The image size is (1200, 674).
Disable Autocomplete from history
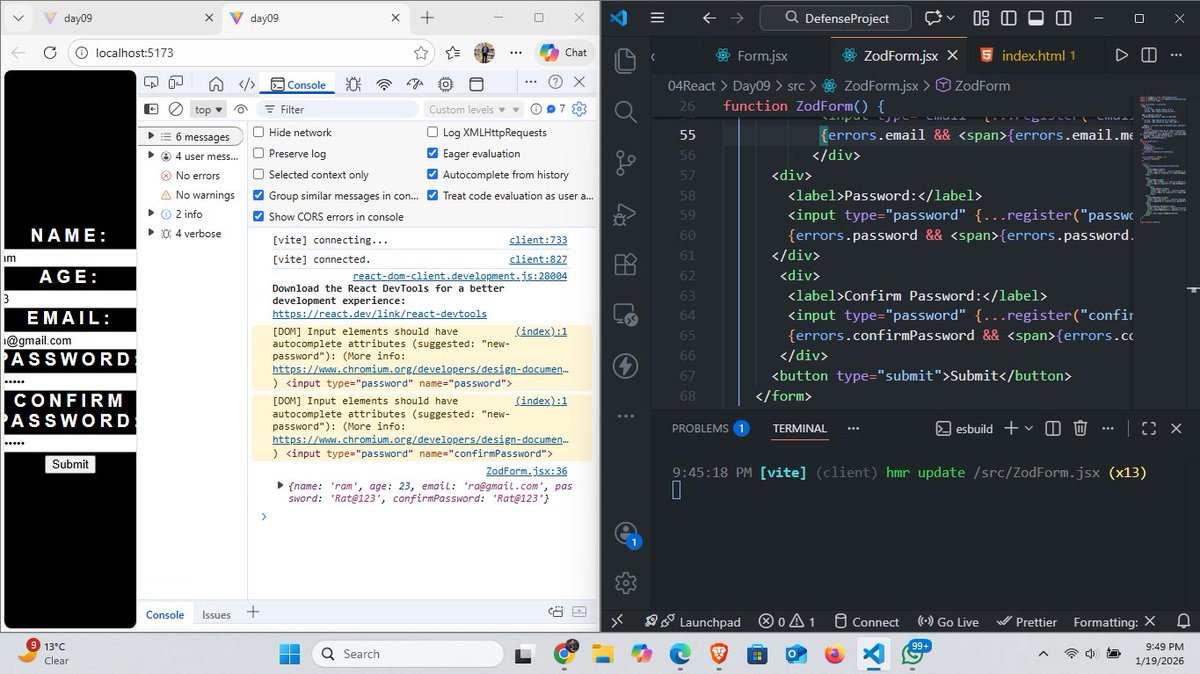click(433, 174)
